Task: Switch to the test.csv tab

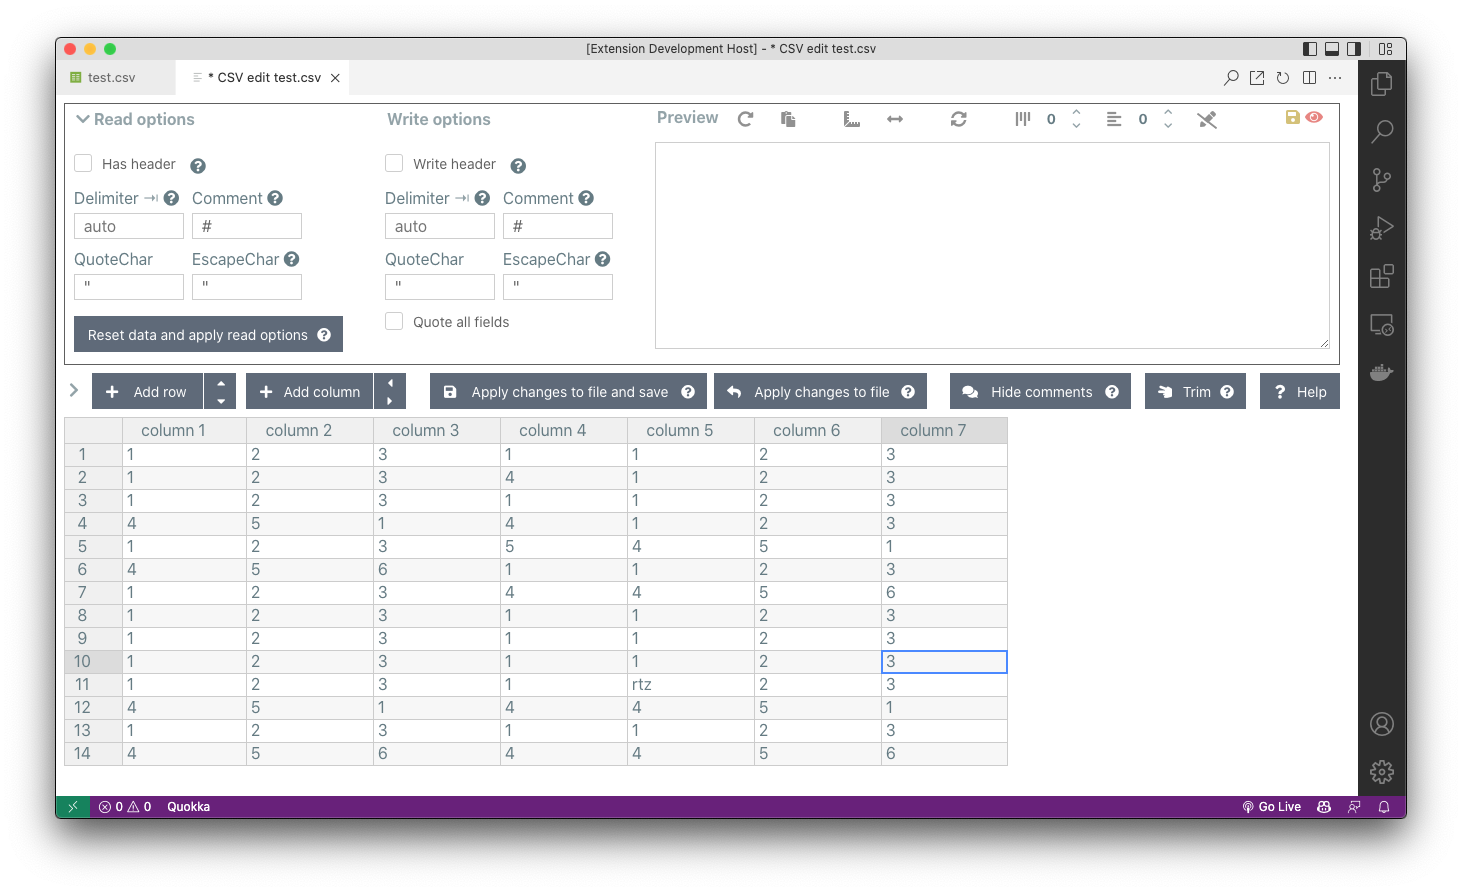Action: (x=113, y=76)
